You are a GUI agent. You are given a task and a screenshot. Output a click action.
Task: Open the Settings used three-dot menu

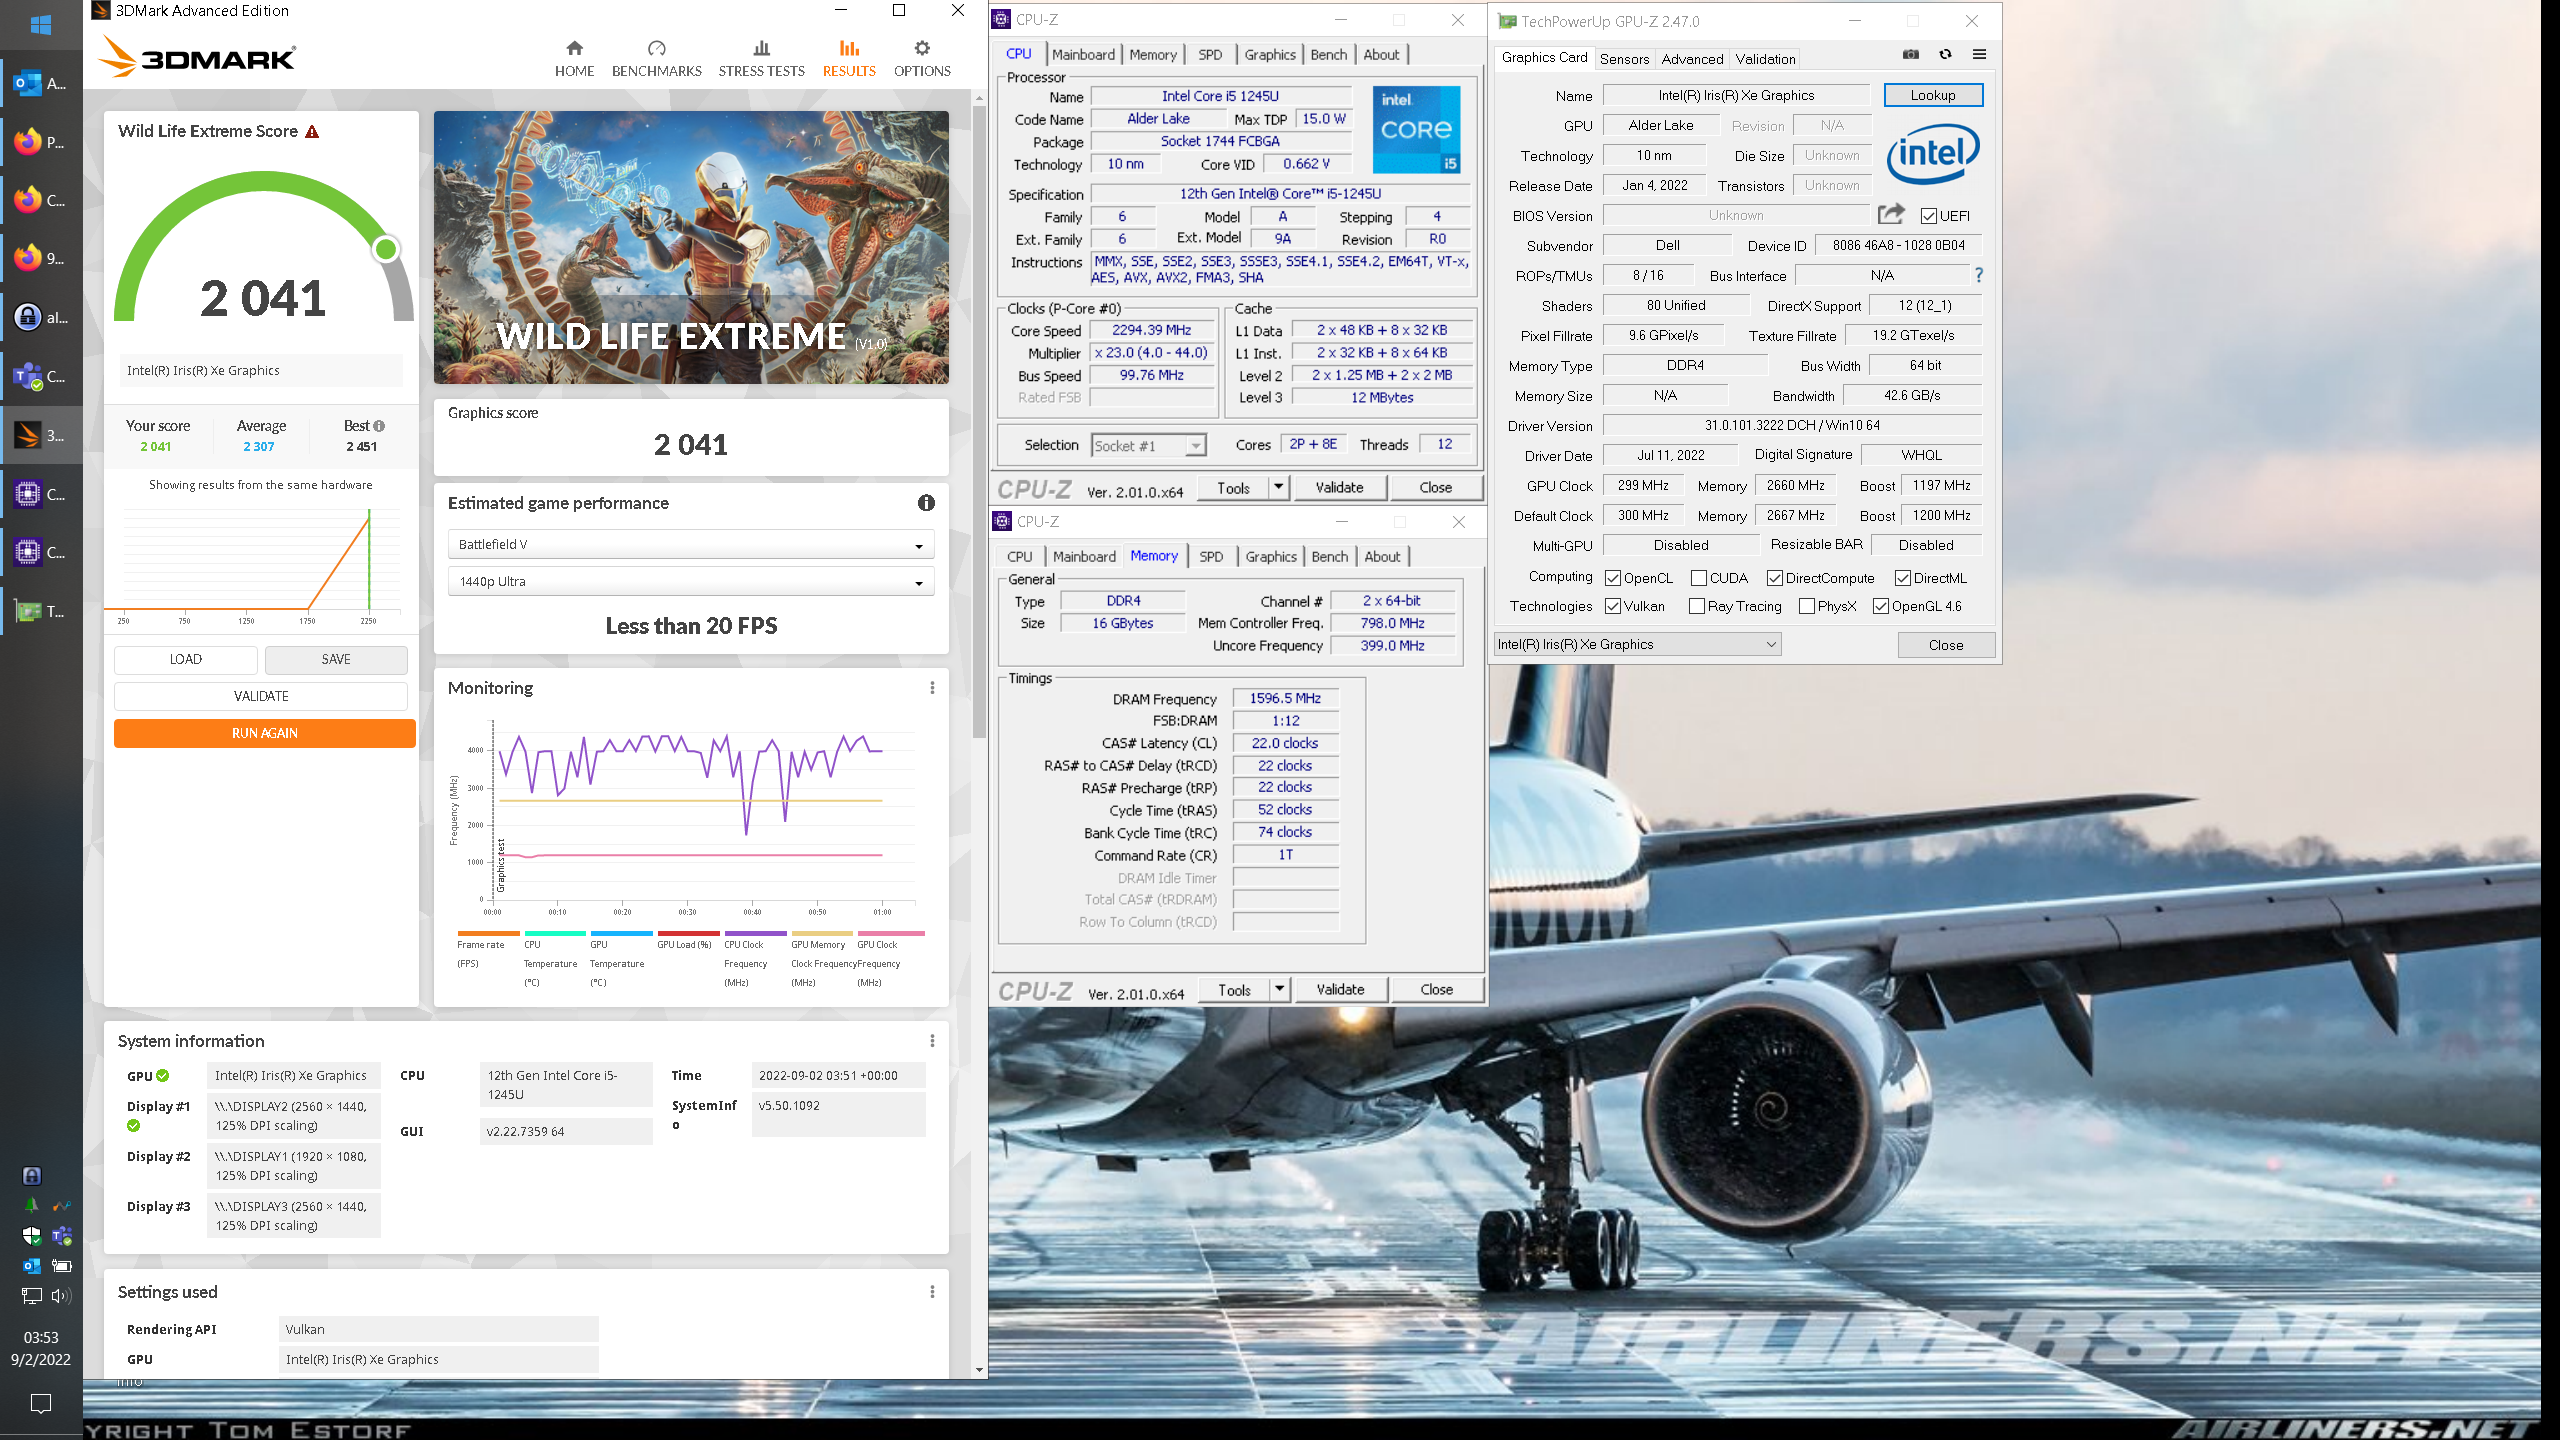[932, 1292]
